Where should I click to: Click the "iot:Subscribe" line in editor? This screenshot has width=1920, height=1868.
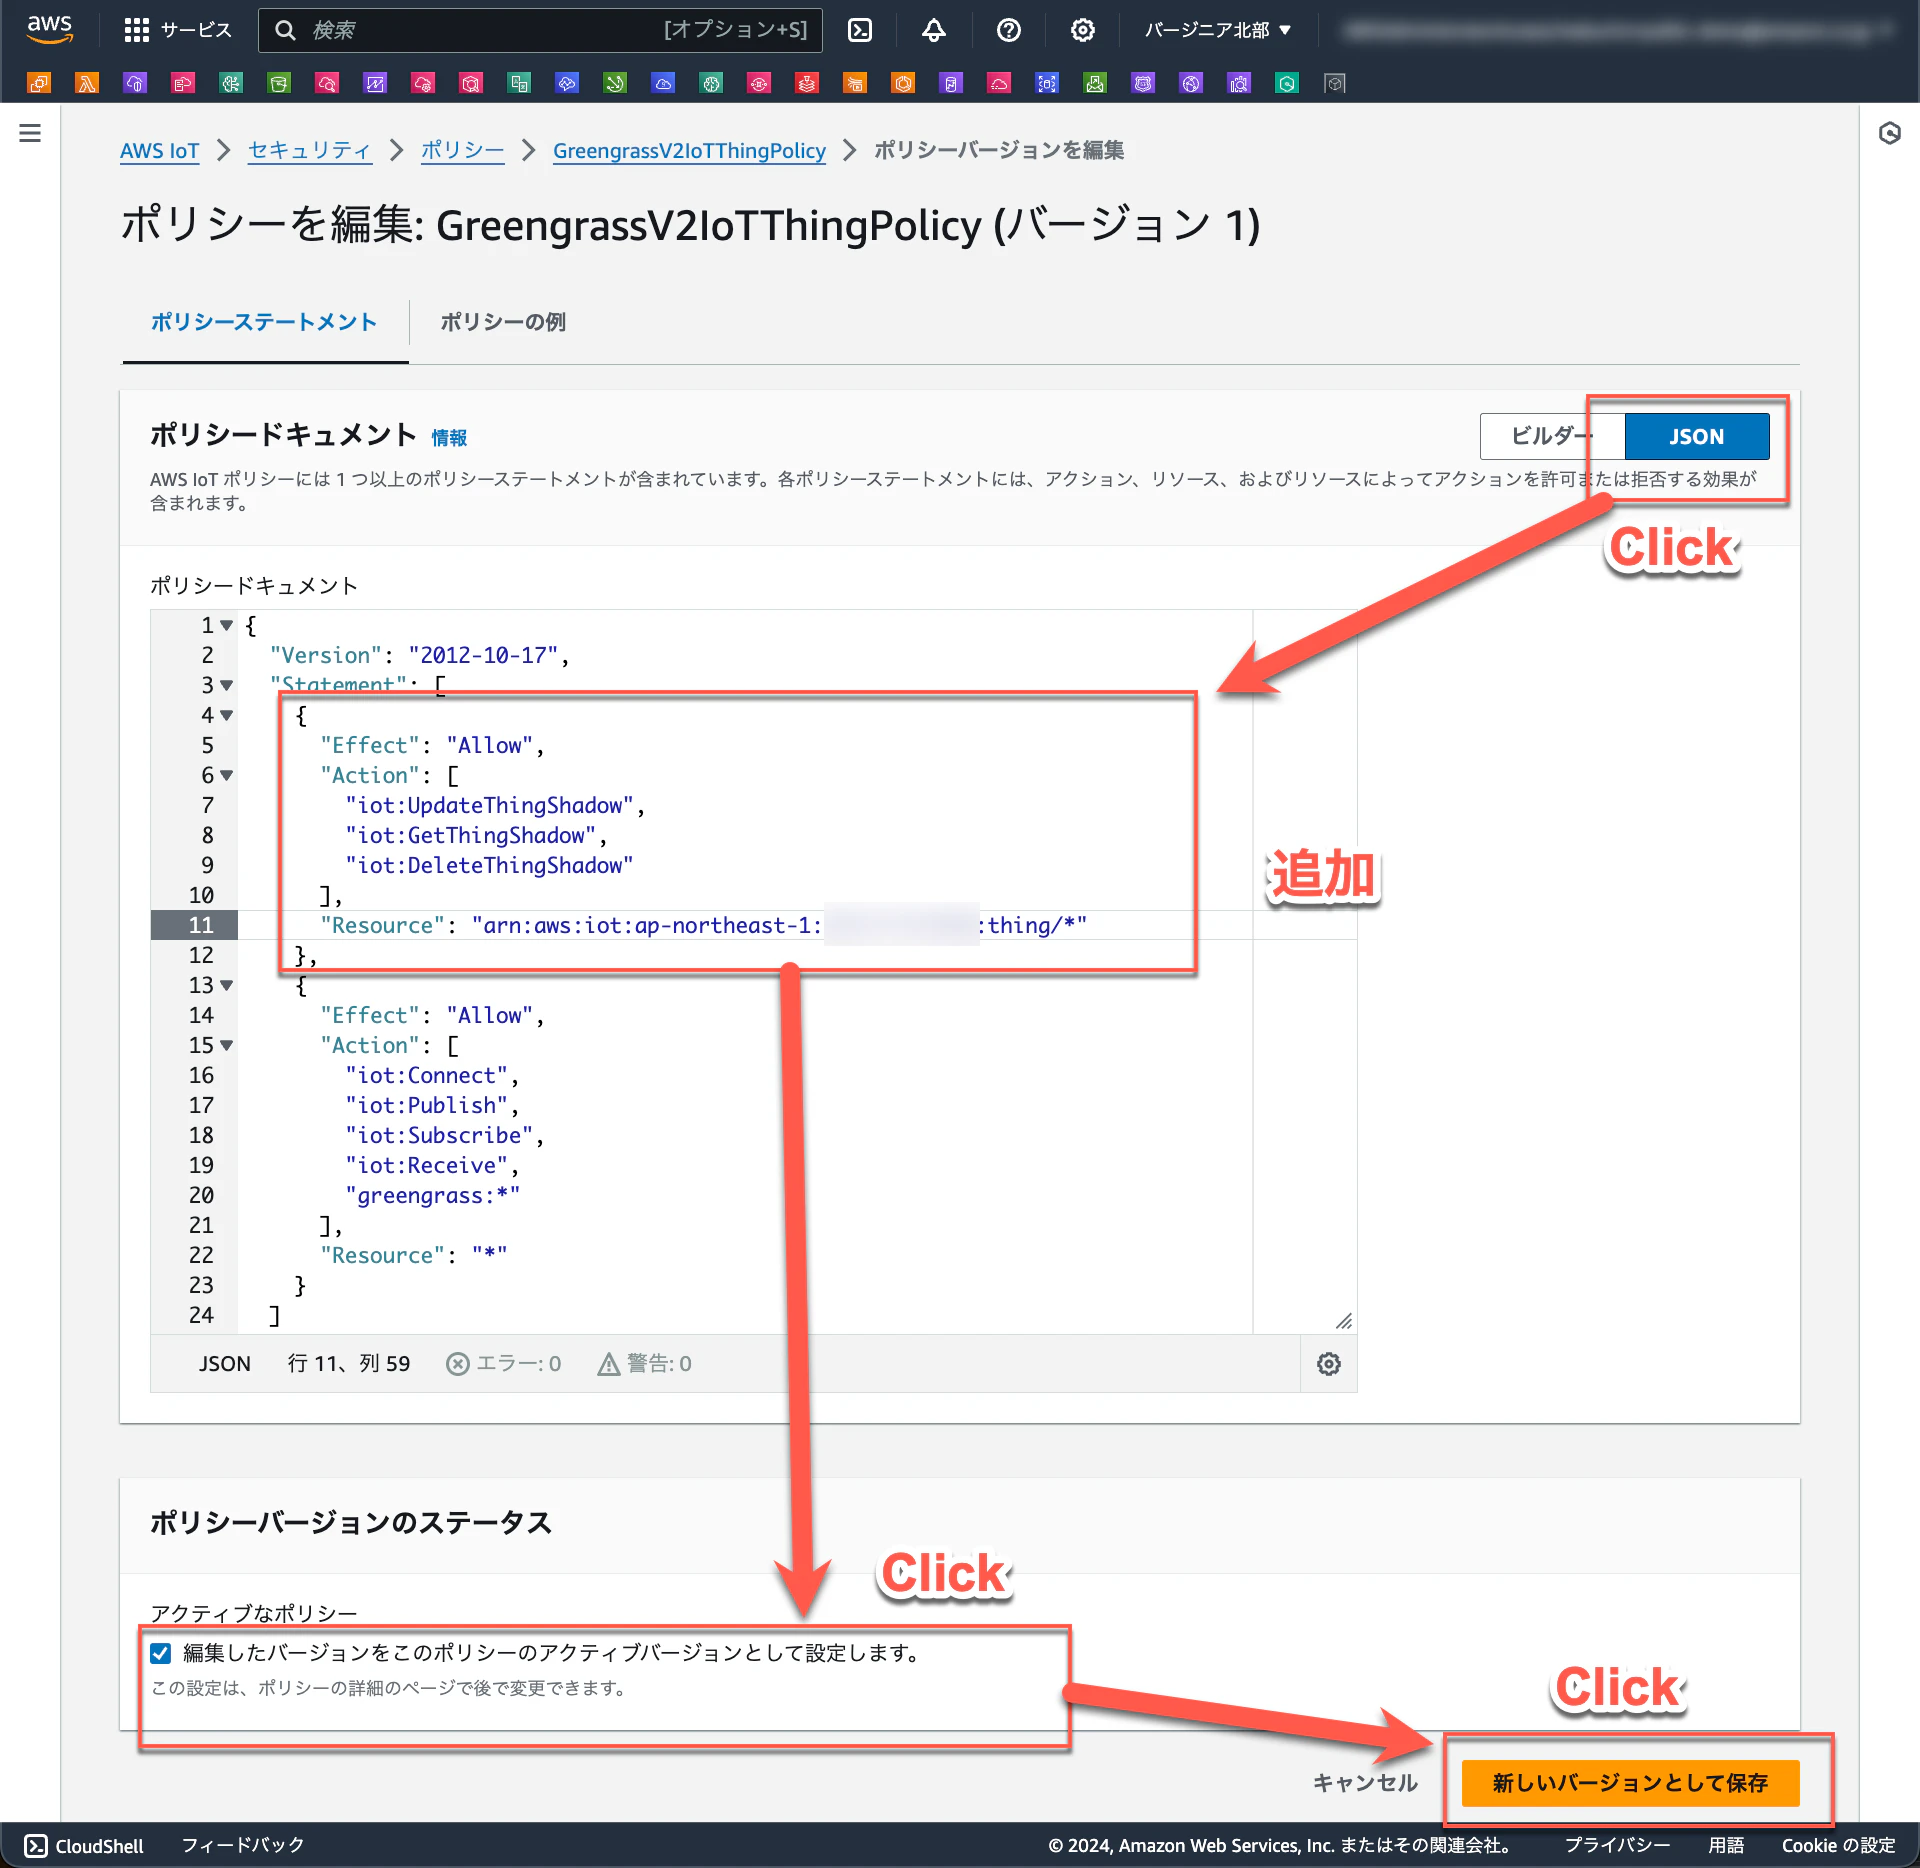coord(445,1136)
